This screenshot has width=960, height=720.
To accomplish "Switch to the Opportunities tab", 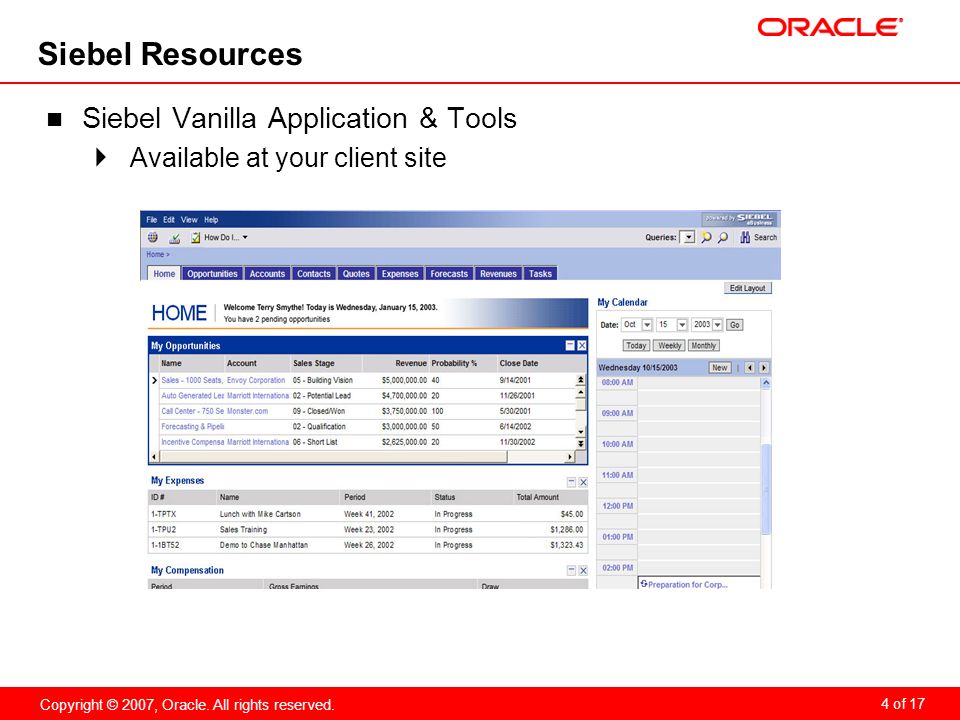I will point(212,274).
